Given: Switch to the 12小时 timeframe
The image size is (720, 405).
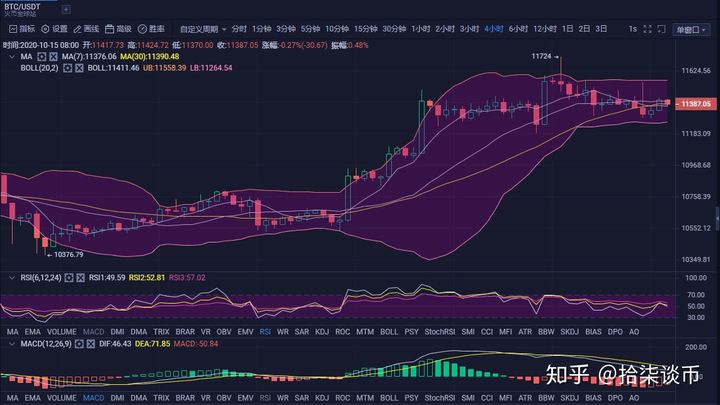Looking at the screenshot, I should (x=545, y=29).
